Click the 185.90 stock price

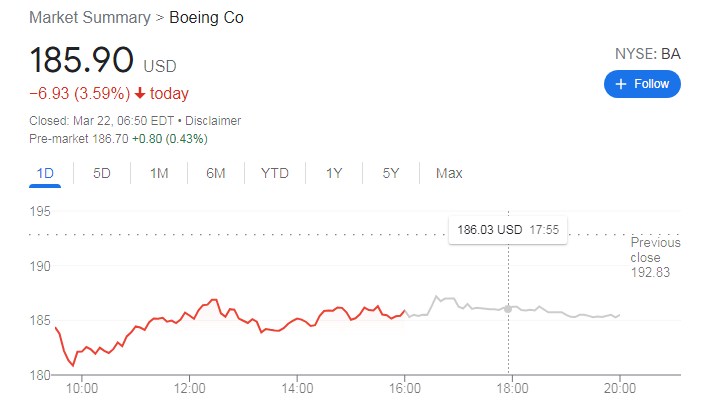(x=82, y=60)
